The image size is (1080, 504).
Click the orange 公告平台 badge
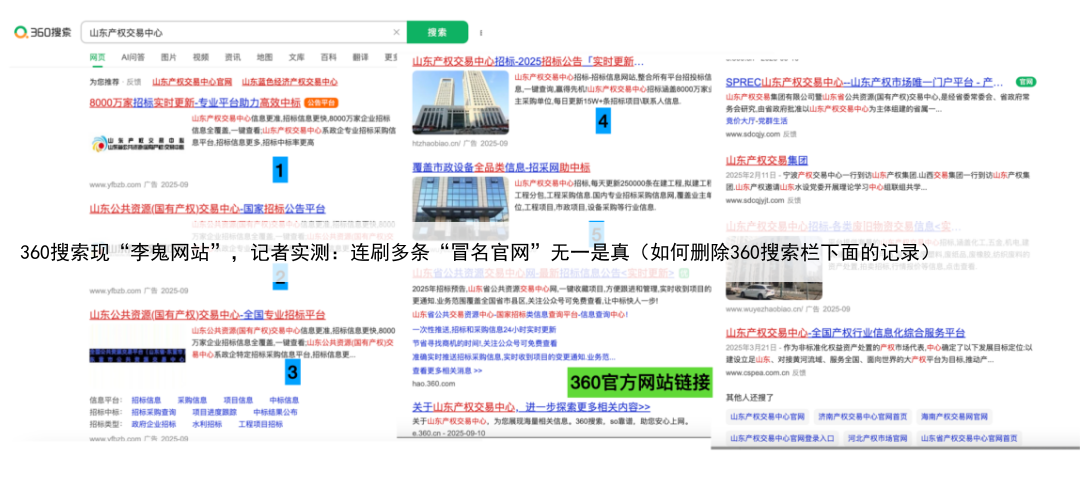(x=321, y=102)
